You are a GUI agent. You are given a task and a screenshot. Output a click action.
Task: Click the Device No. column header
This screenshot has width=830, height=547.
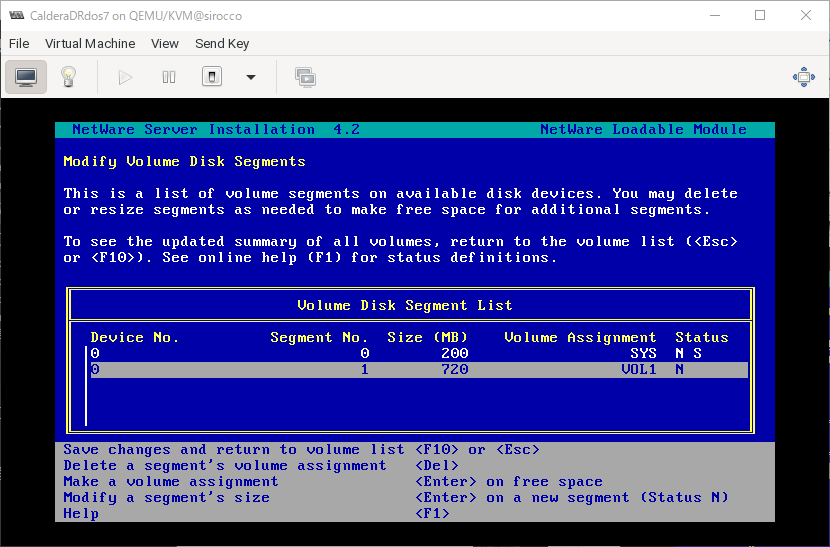(134, 337)
